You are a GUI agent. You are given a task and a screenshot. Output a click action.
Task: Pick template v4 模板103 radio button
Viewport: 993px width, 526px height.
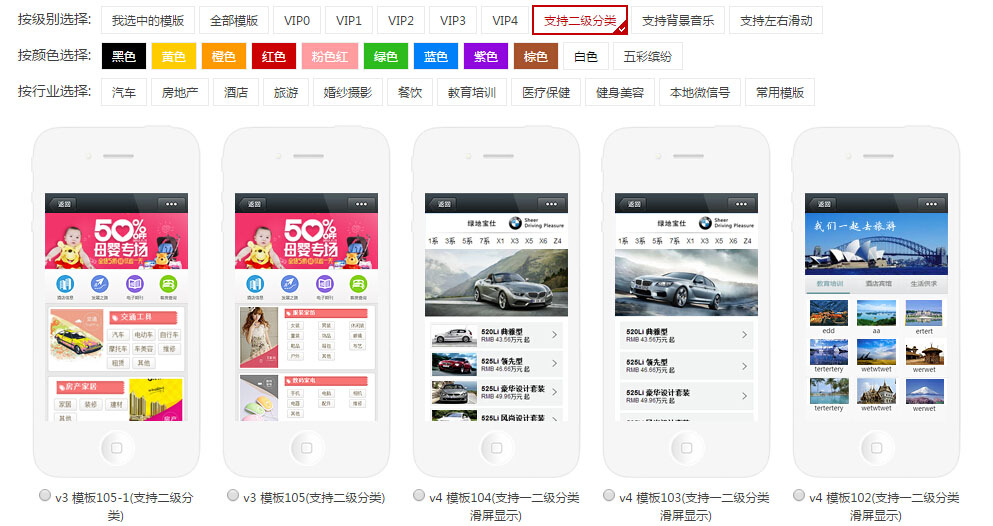click(608, 495)
